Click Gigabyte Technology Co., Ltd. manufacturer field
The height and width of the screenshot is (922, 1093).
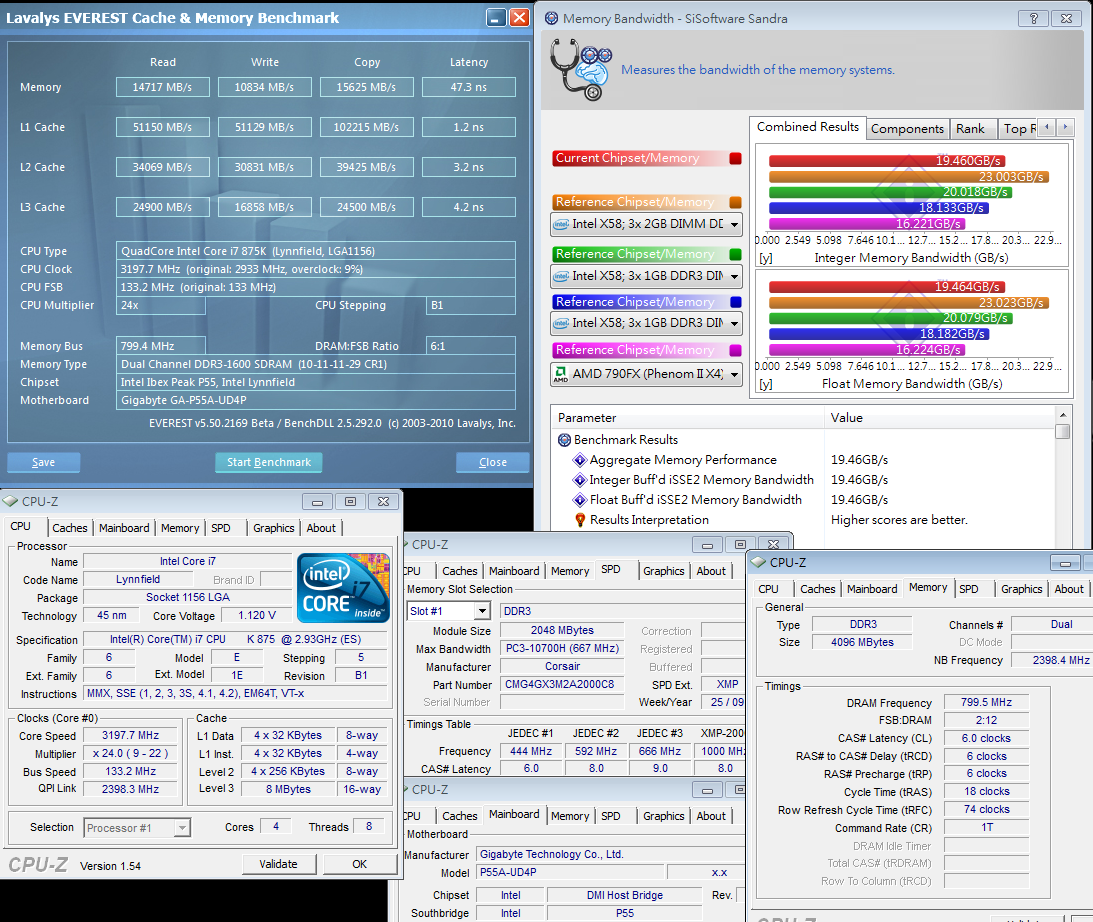click(x=611, y=854)
